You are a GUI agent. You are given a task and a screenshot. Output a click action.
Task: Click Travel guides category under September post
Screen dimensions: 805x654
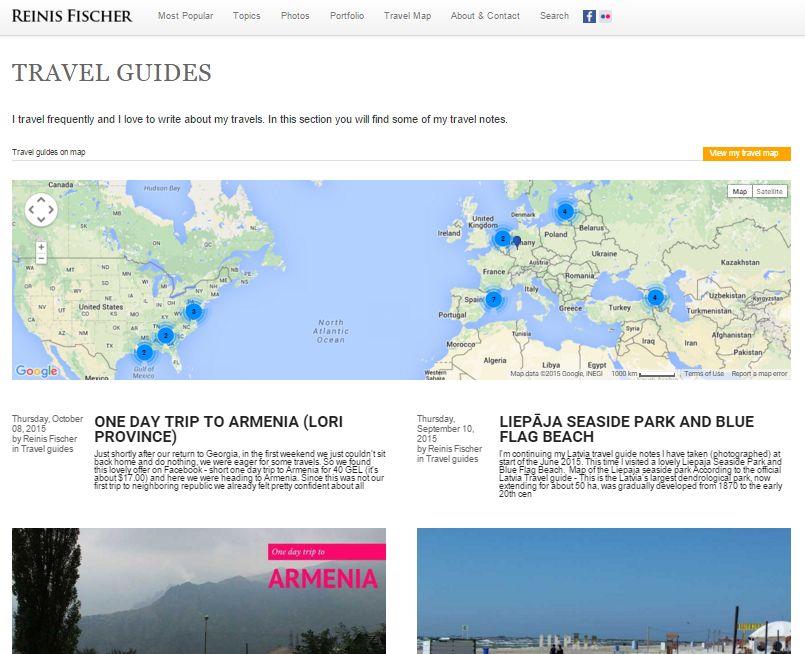pos(452,459)
